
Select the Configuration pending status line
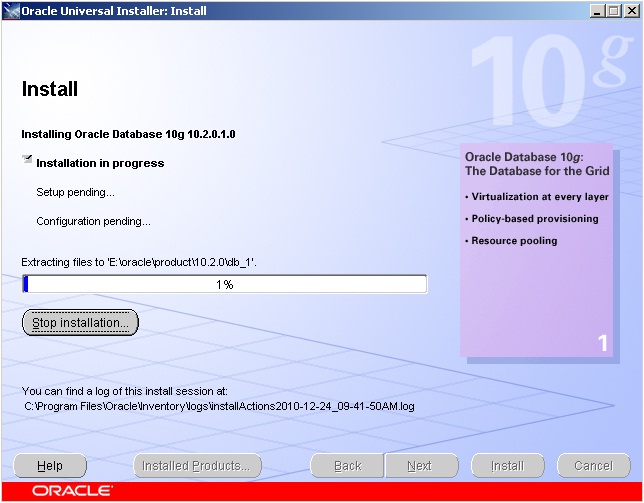tap(93, 221)
